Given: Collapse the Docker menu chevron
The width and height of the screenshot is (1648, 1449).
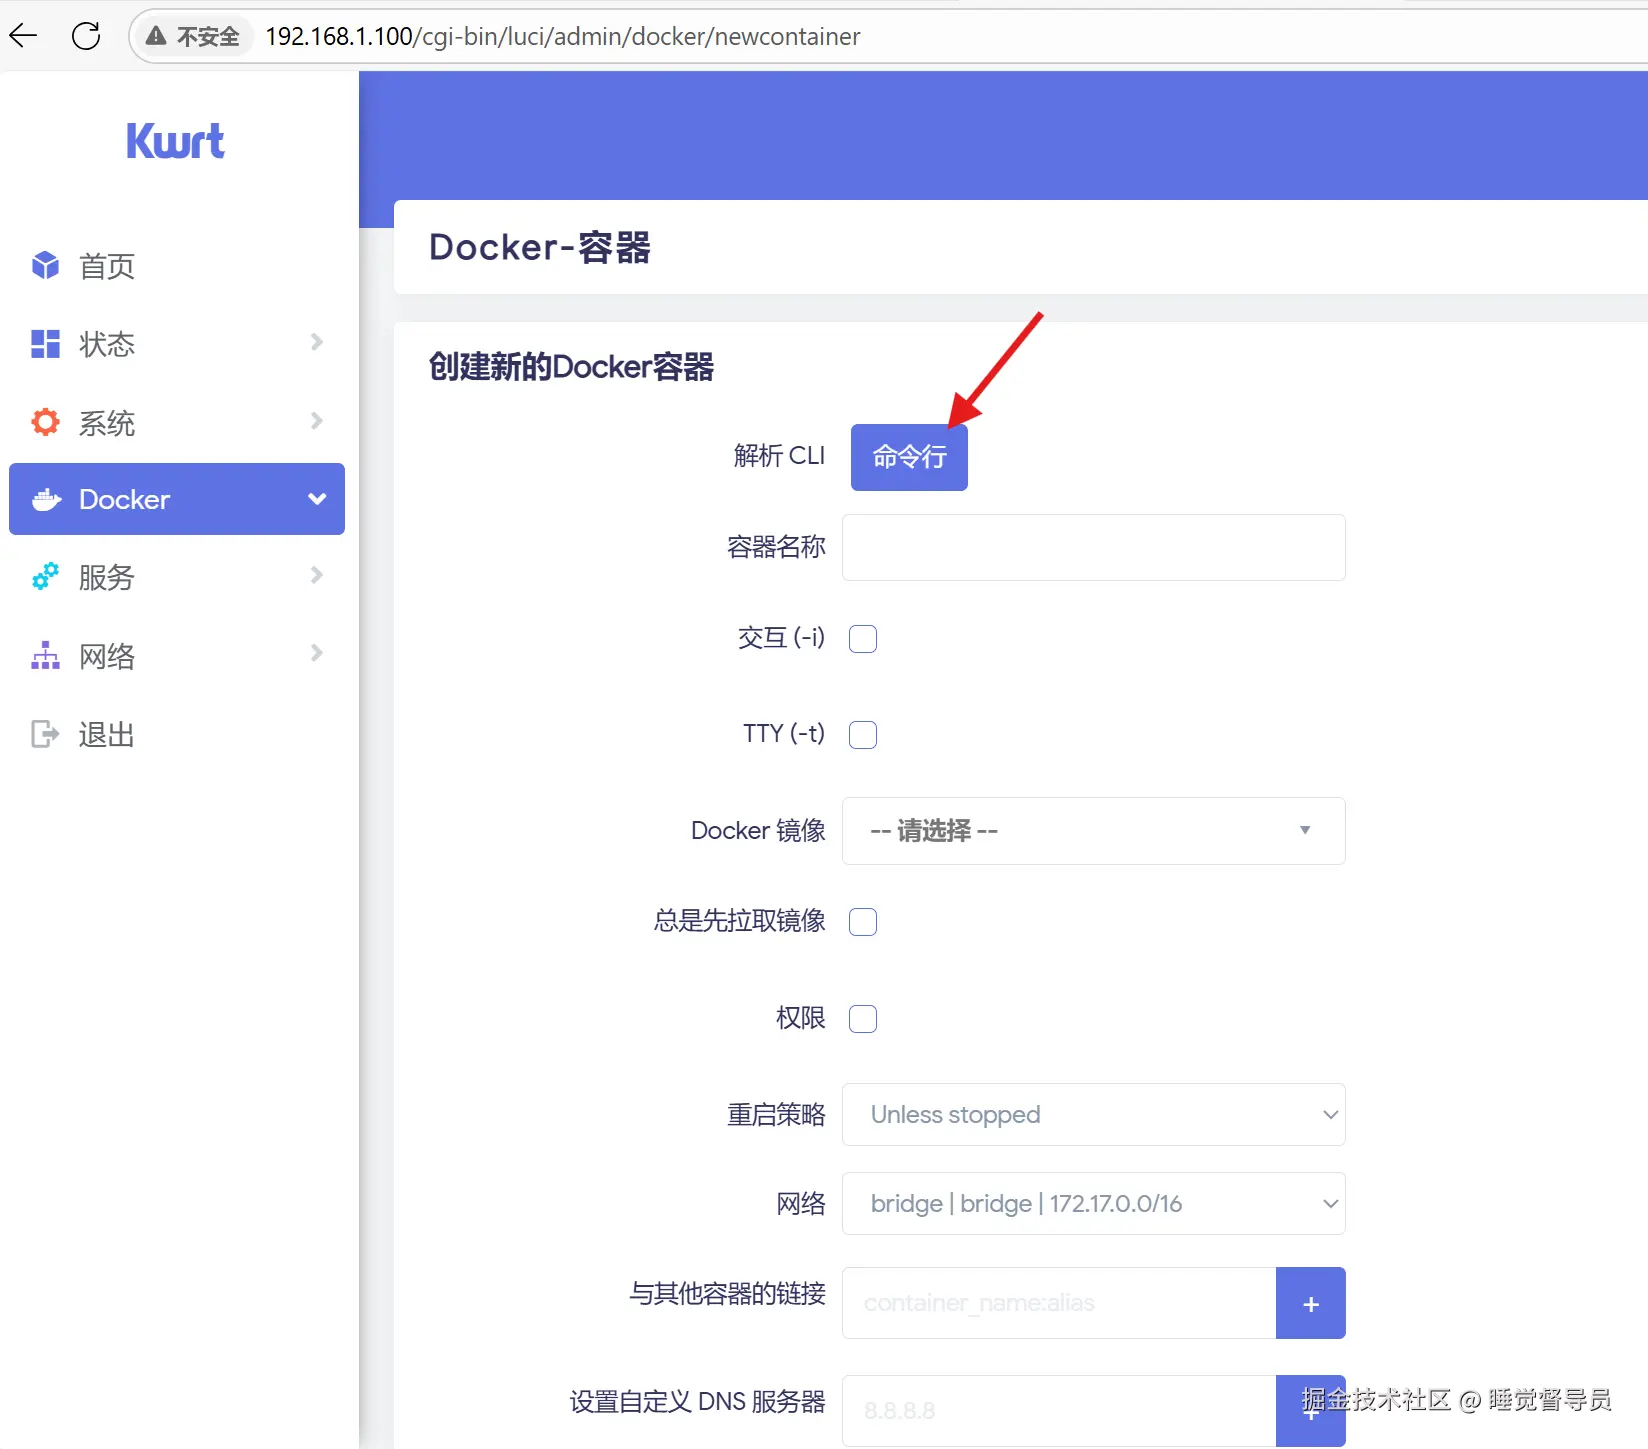Looking at the screenshot, I should click(x=317, y=499).
